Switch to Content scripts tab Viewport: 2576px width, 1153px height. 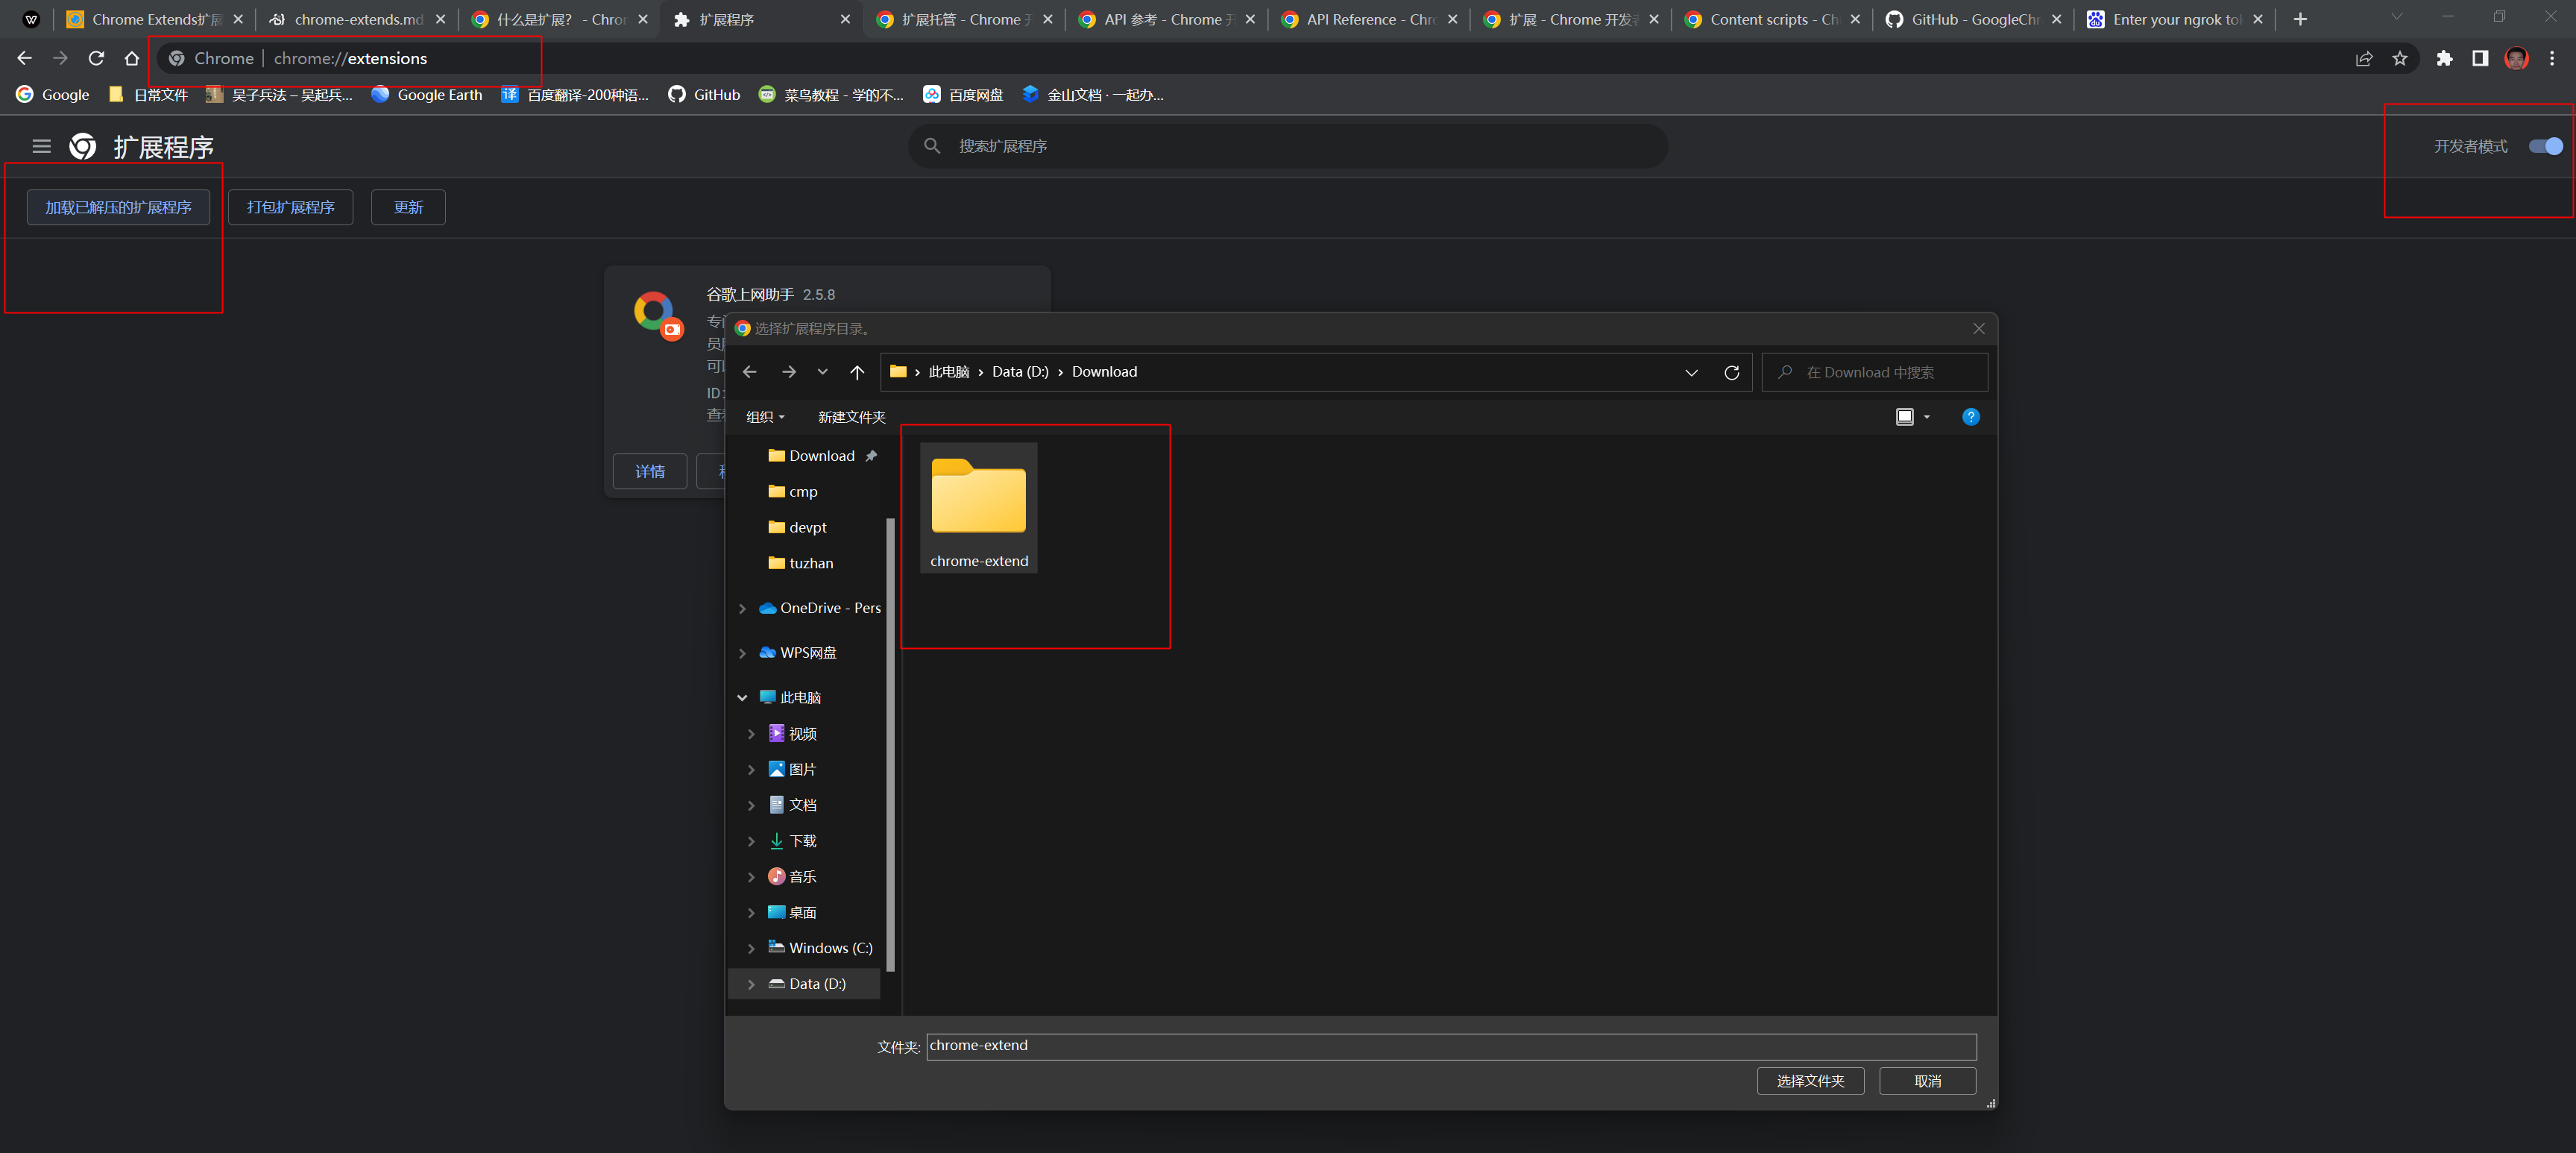pyautogui.click(x=1771, y=19)
